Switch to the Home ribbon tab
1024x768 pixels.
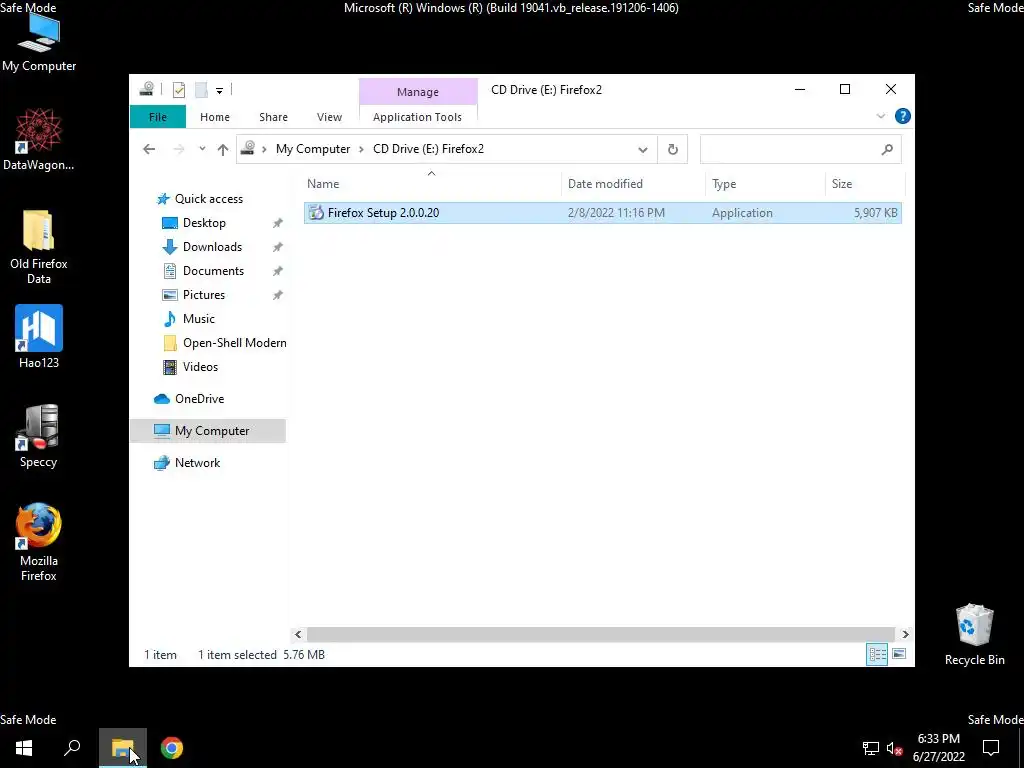(215, 117)
